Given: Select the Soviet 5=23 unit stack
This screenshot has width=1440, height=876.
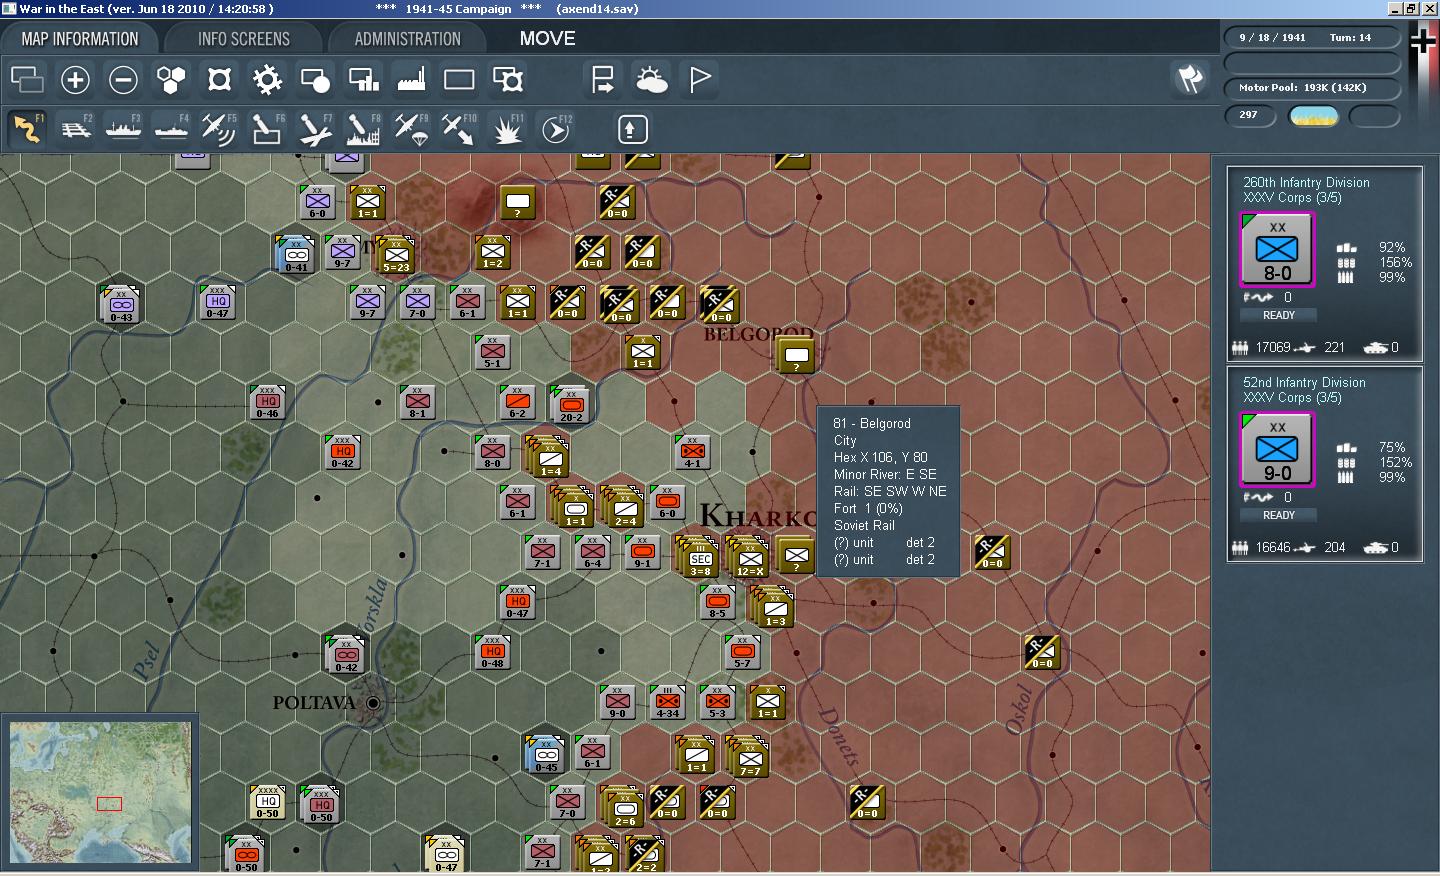Looking at the screenshot, I should tap(396, 255).
